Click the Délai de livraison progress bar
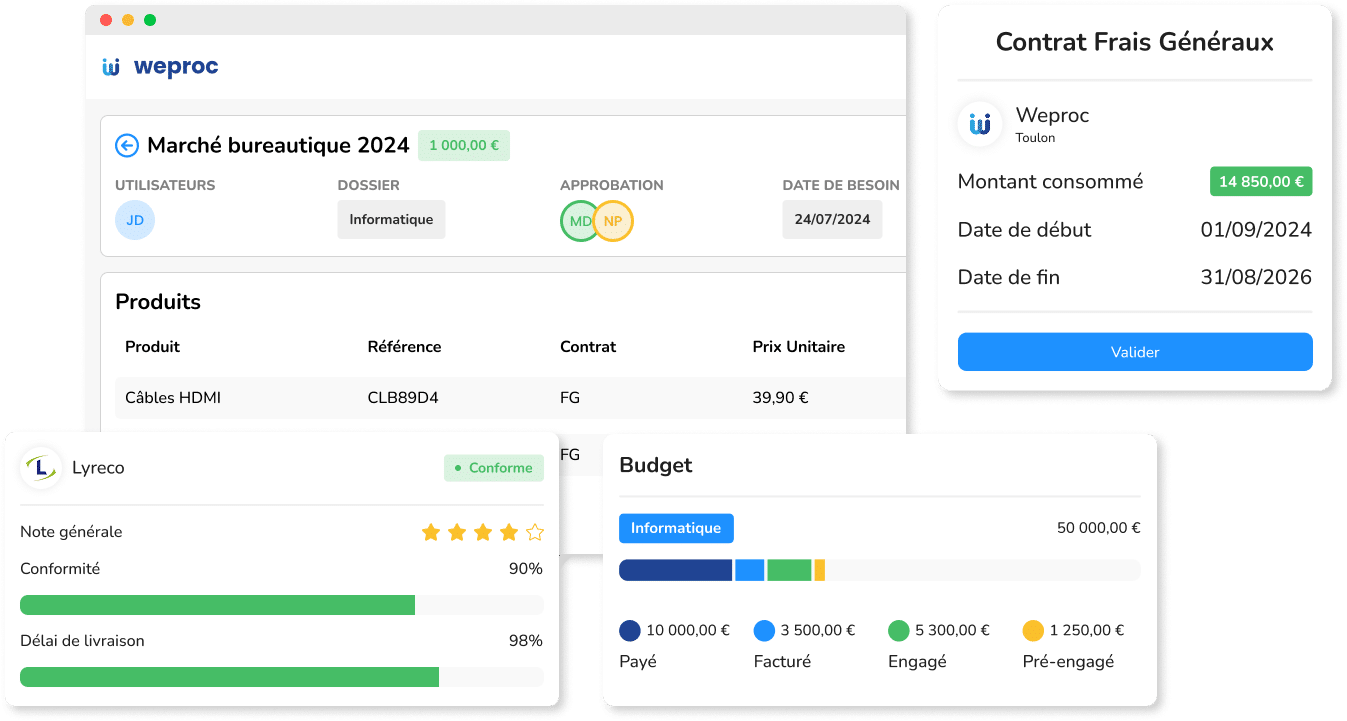 pyautogui.click(x=282, y=677)
